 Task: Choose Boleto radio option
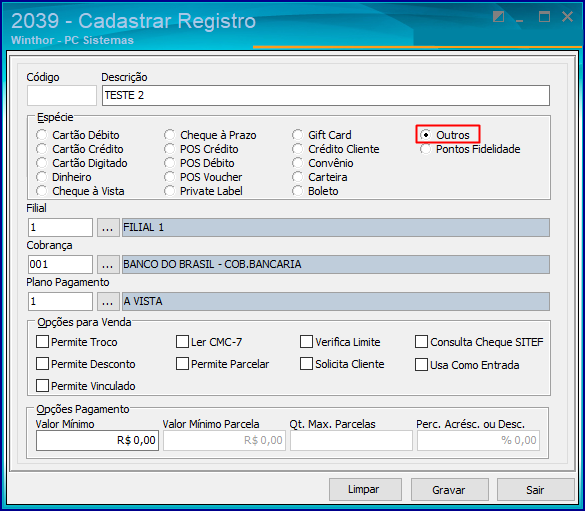coord(298,191)
